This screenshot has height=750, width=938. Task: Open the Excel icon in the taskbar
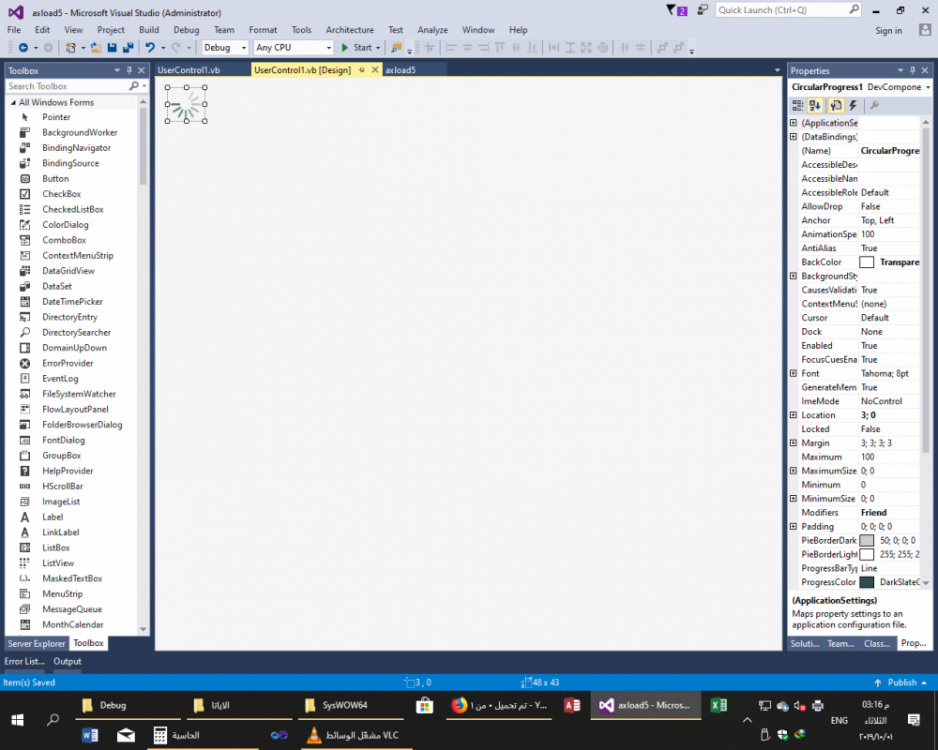(718, 706)
